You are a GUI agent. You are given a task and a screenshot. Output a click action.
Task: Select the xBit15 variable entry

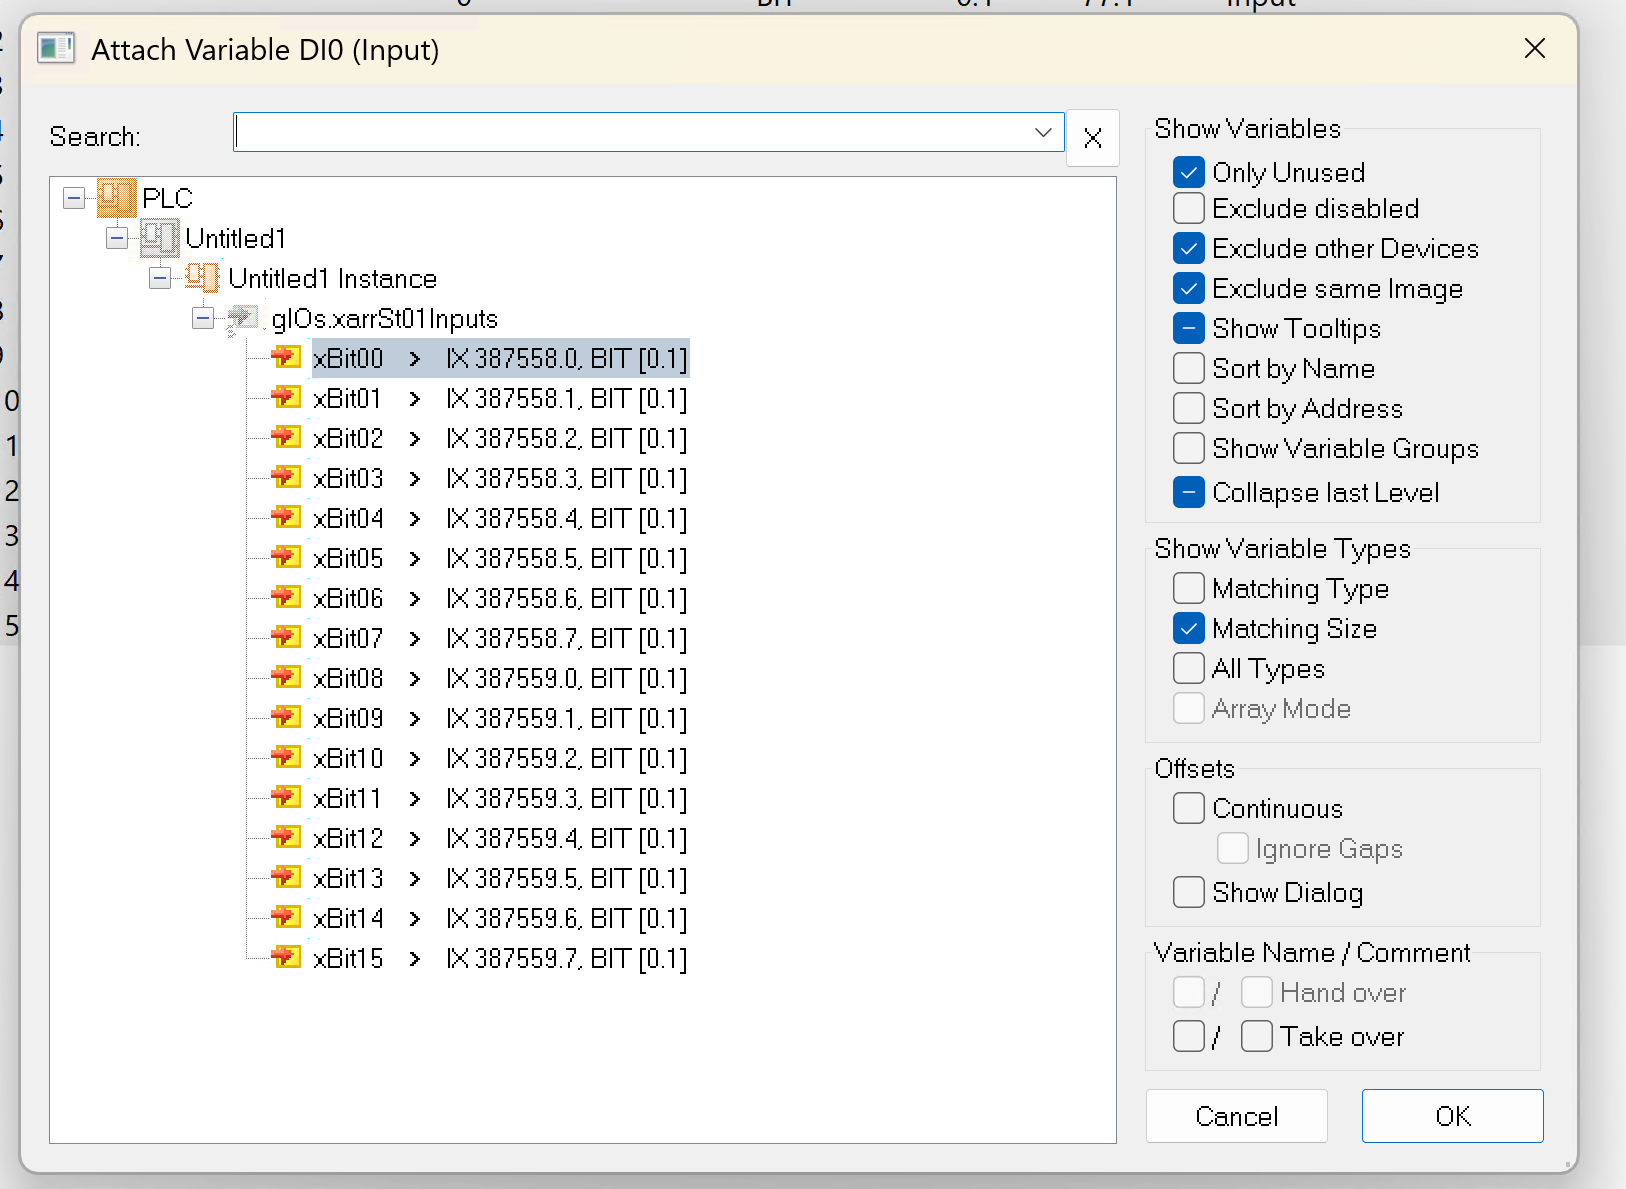[348, 959]
